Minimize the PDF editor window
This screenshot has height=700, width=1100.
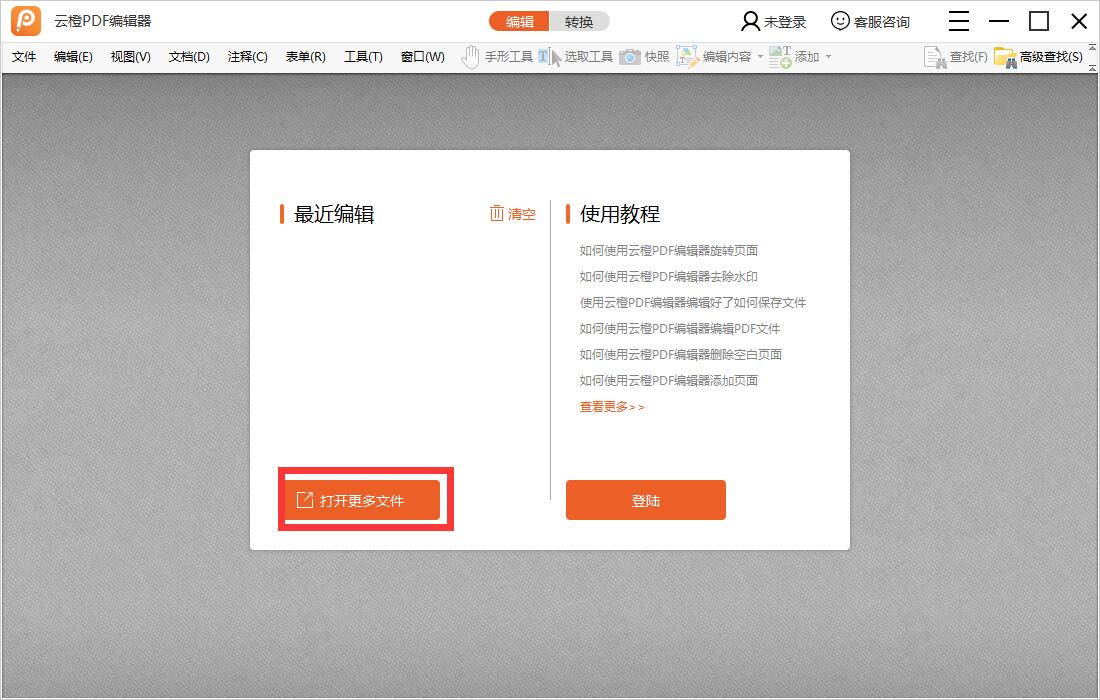tap(999, 21)
